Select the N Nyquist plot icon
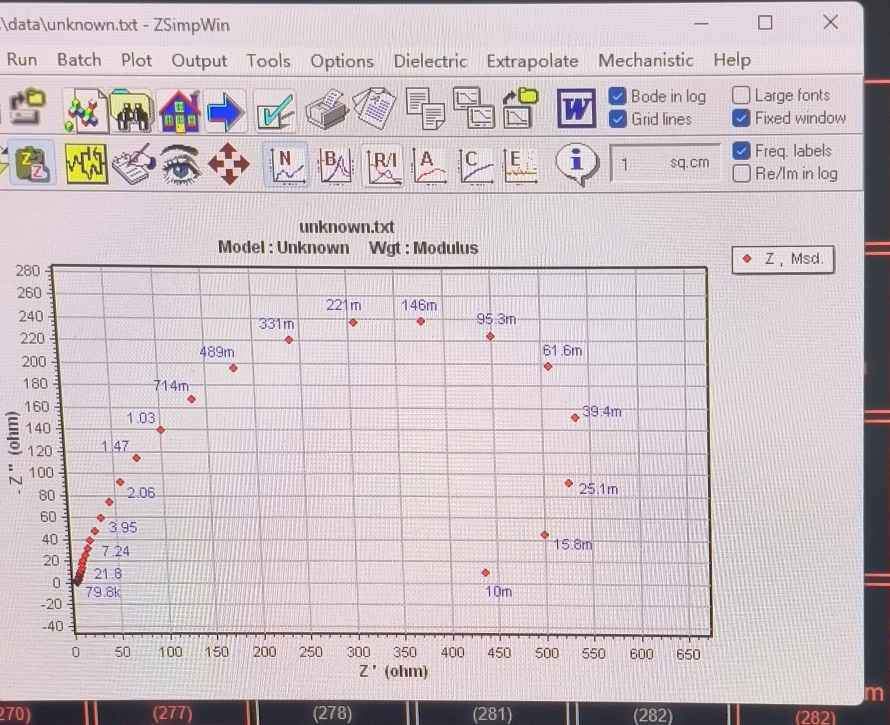Viewport: 890px width, 725px height. coord(287,165)
